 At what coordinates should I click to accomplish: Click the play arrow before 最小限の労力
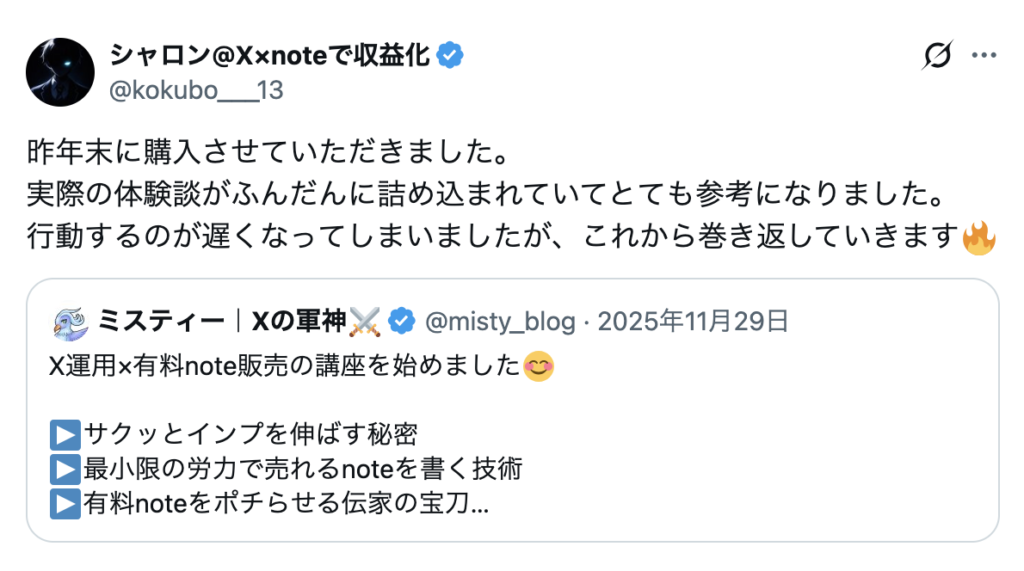64,469
